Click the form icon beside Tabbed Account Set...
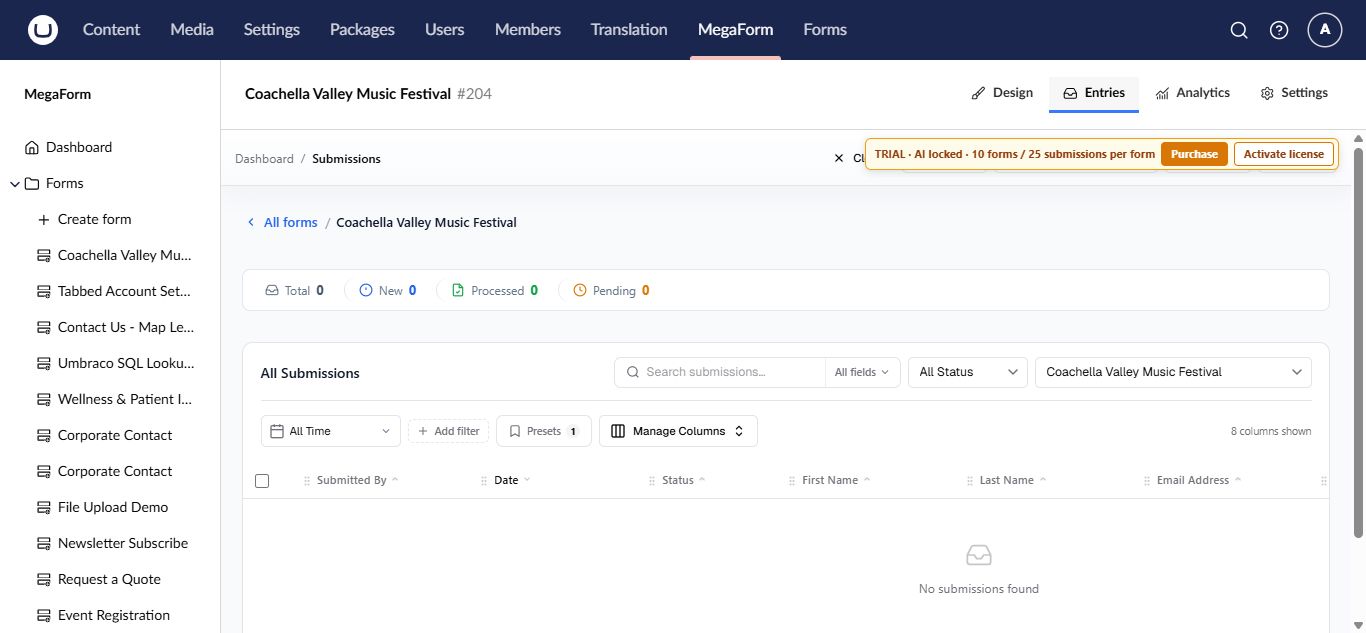The height and width of the screenshot is (633, 1366). (43, 291)
